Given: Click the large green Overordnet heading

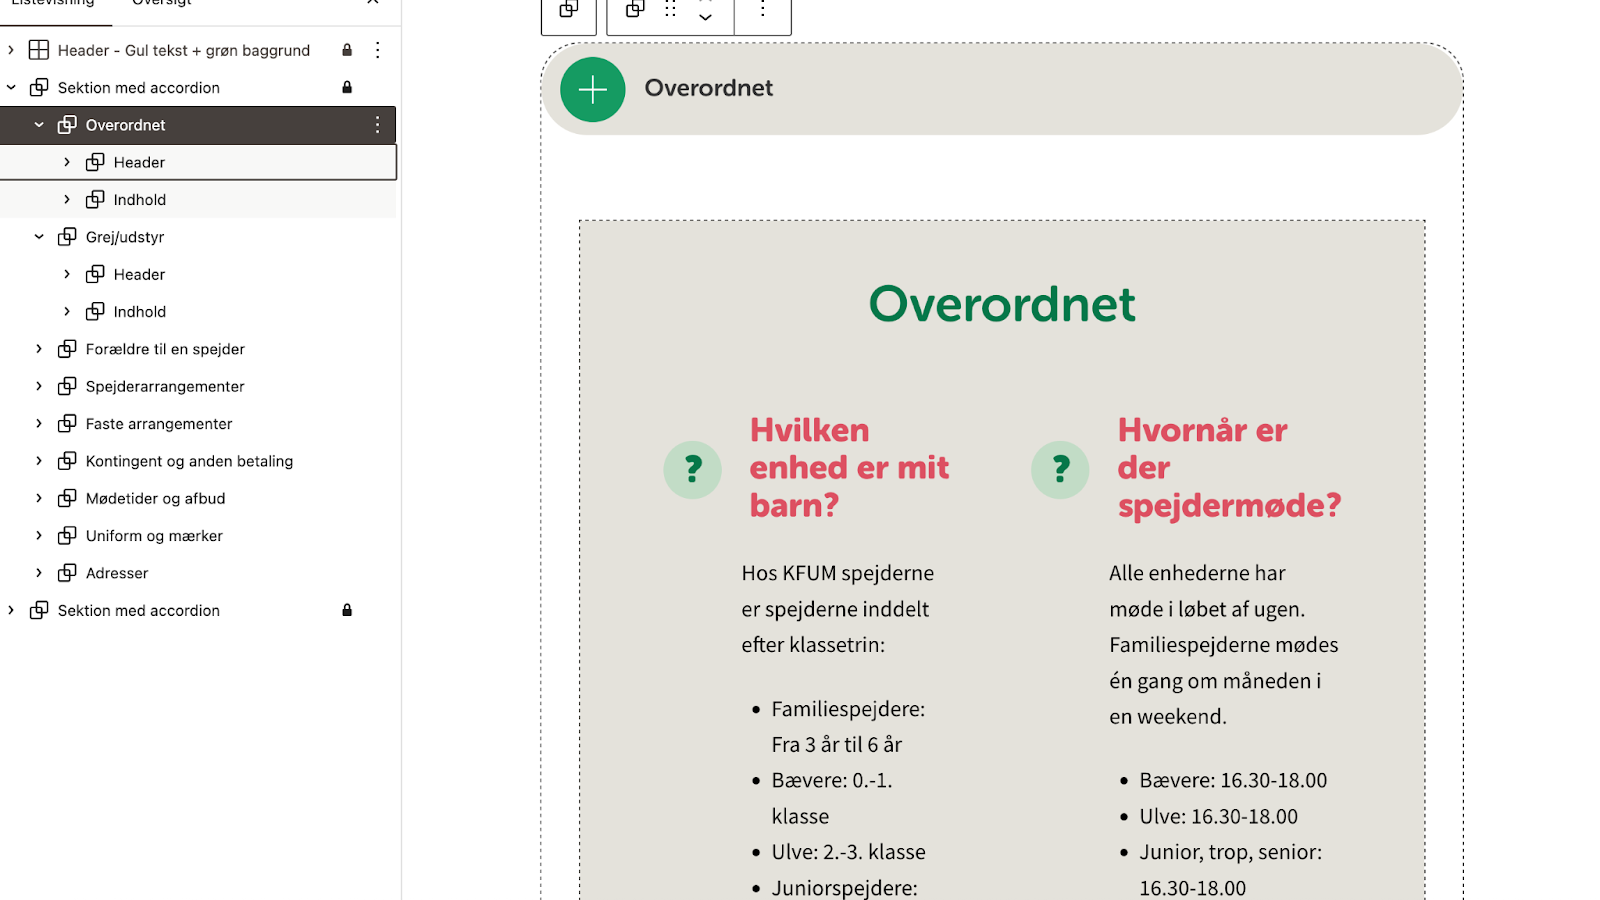Looking at the screenshot, I should [x=1001, y=304].
